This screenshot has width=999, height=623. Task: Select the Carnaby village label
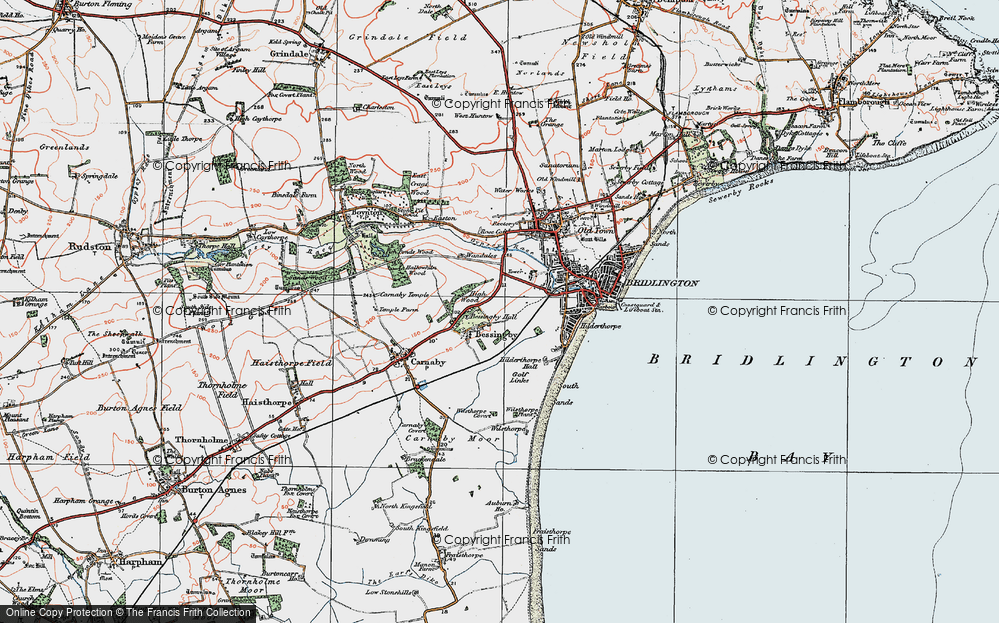[428, 362]
